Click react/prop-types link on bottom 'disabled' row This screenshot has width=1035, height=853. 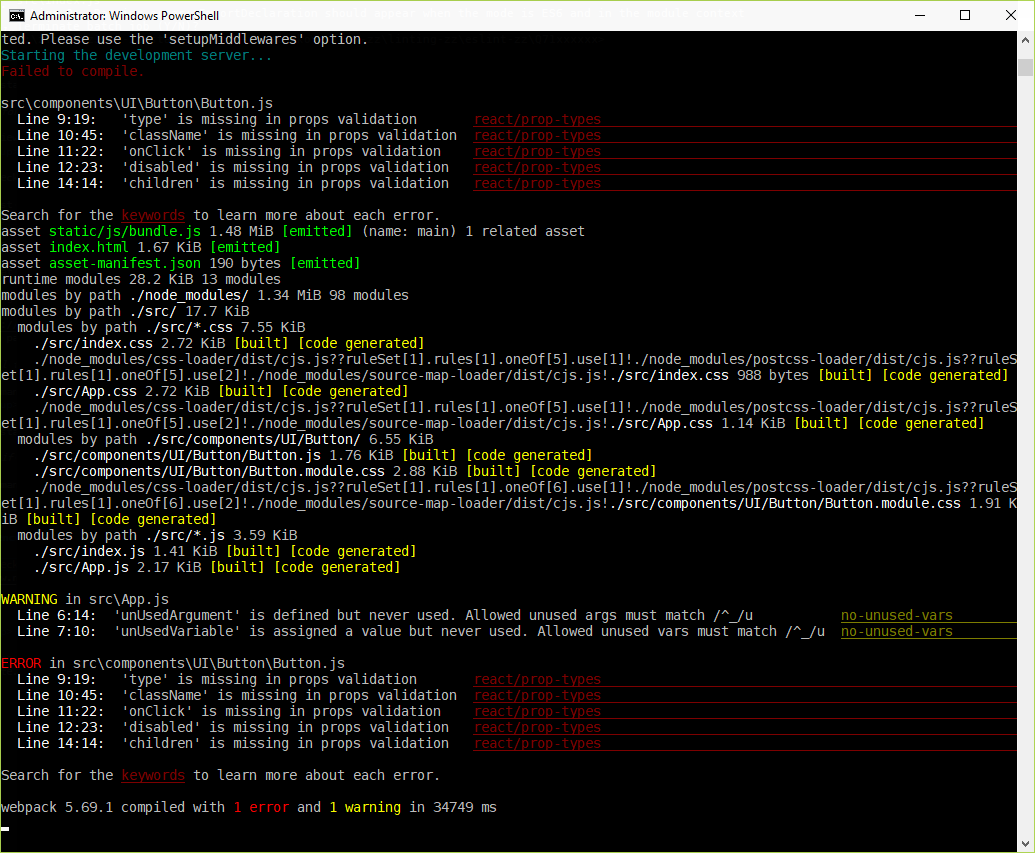pos(537,728)
